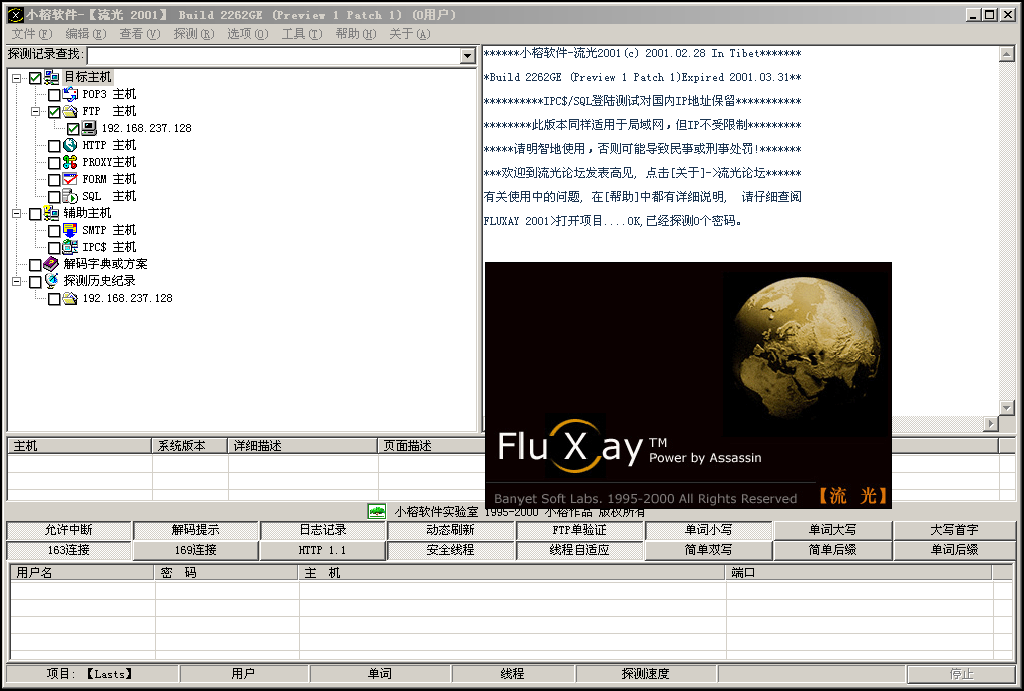Open the 工具(T) menu
The height and width of the screenshot is (691, 1024).
[302, 34]
